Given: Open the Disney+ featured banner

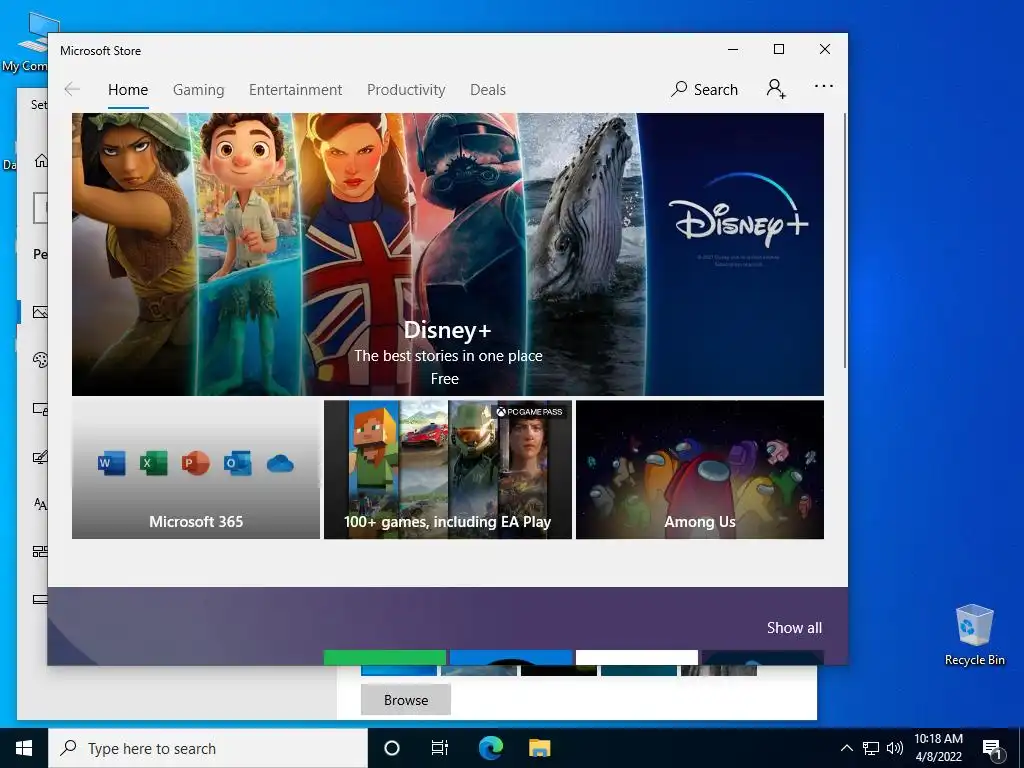Looking at the screenshot, I should point(447,254).
